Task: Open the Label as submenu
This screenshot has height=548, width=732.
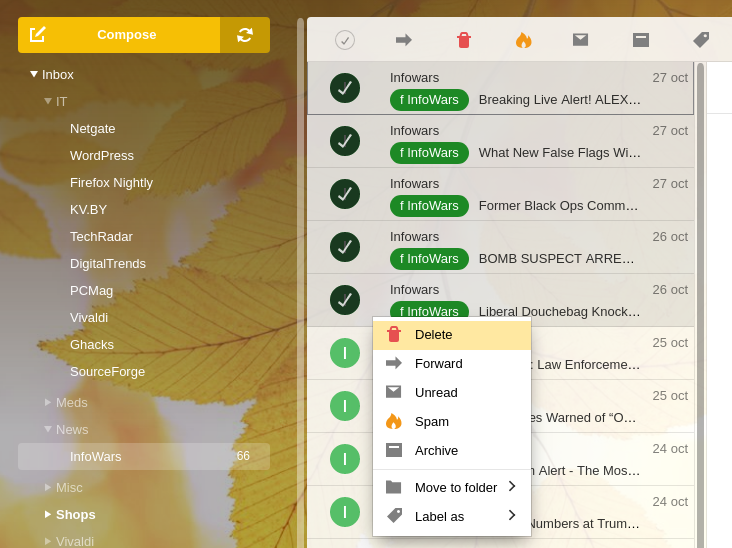Action: 452,516
